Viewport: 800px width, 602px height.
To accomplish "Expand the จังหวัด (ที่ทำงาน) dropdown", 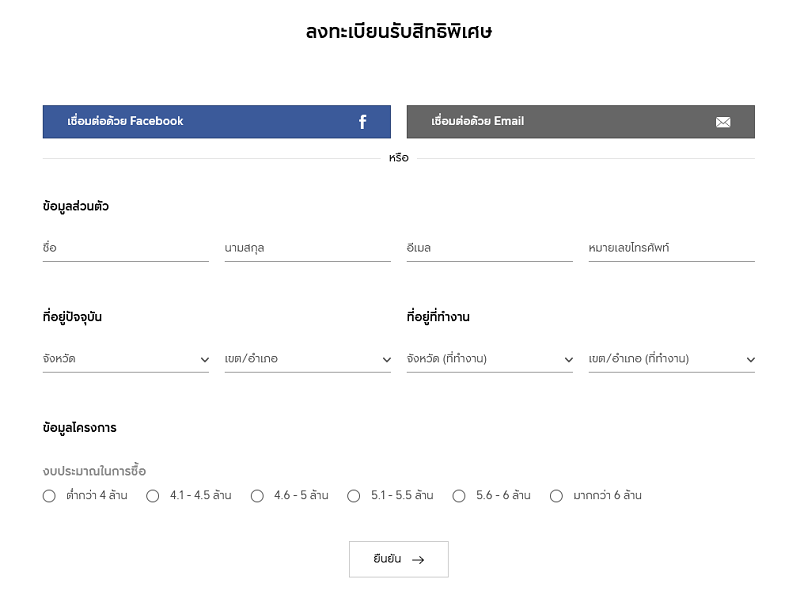I will coord(490,359).
